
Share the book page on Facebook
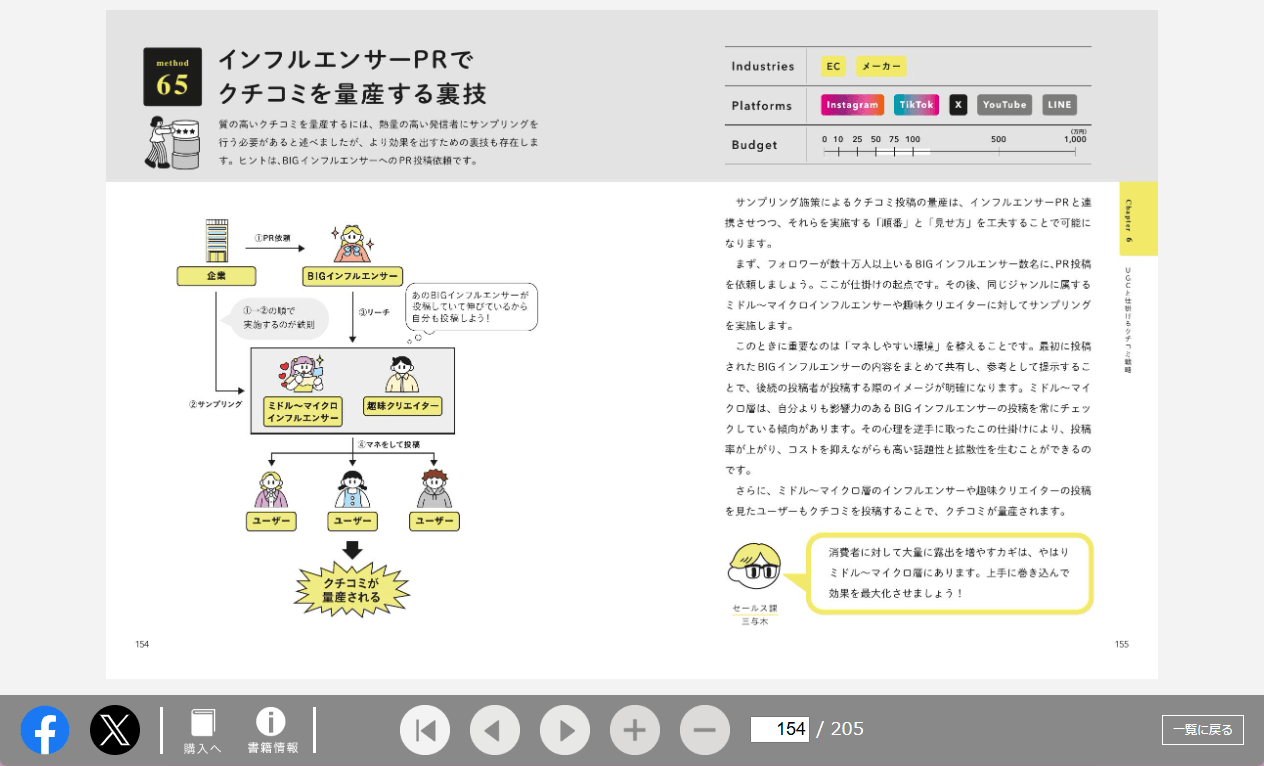pos(45,730)
